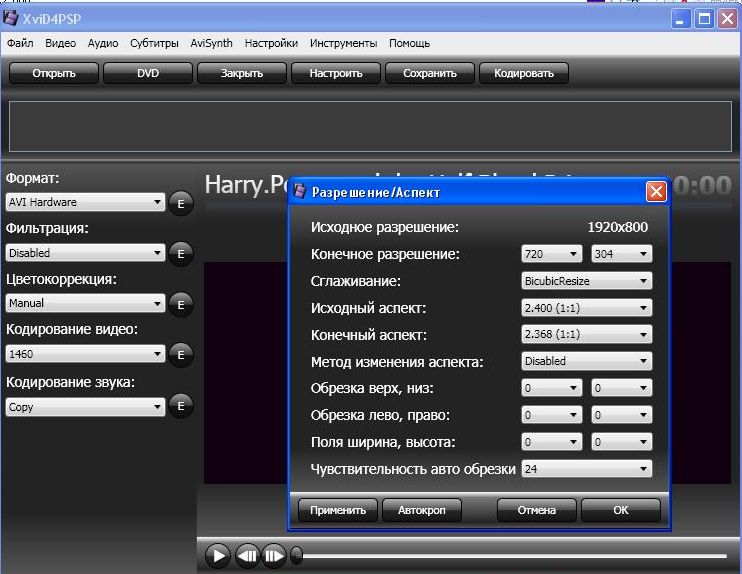
Task: Expand the Метод изменения аспекта dropdown
Action: click(x=586, y=361)
